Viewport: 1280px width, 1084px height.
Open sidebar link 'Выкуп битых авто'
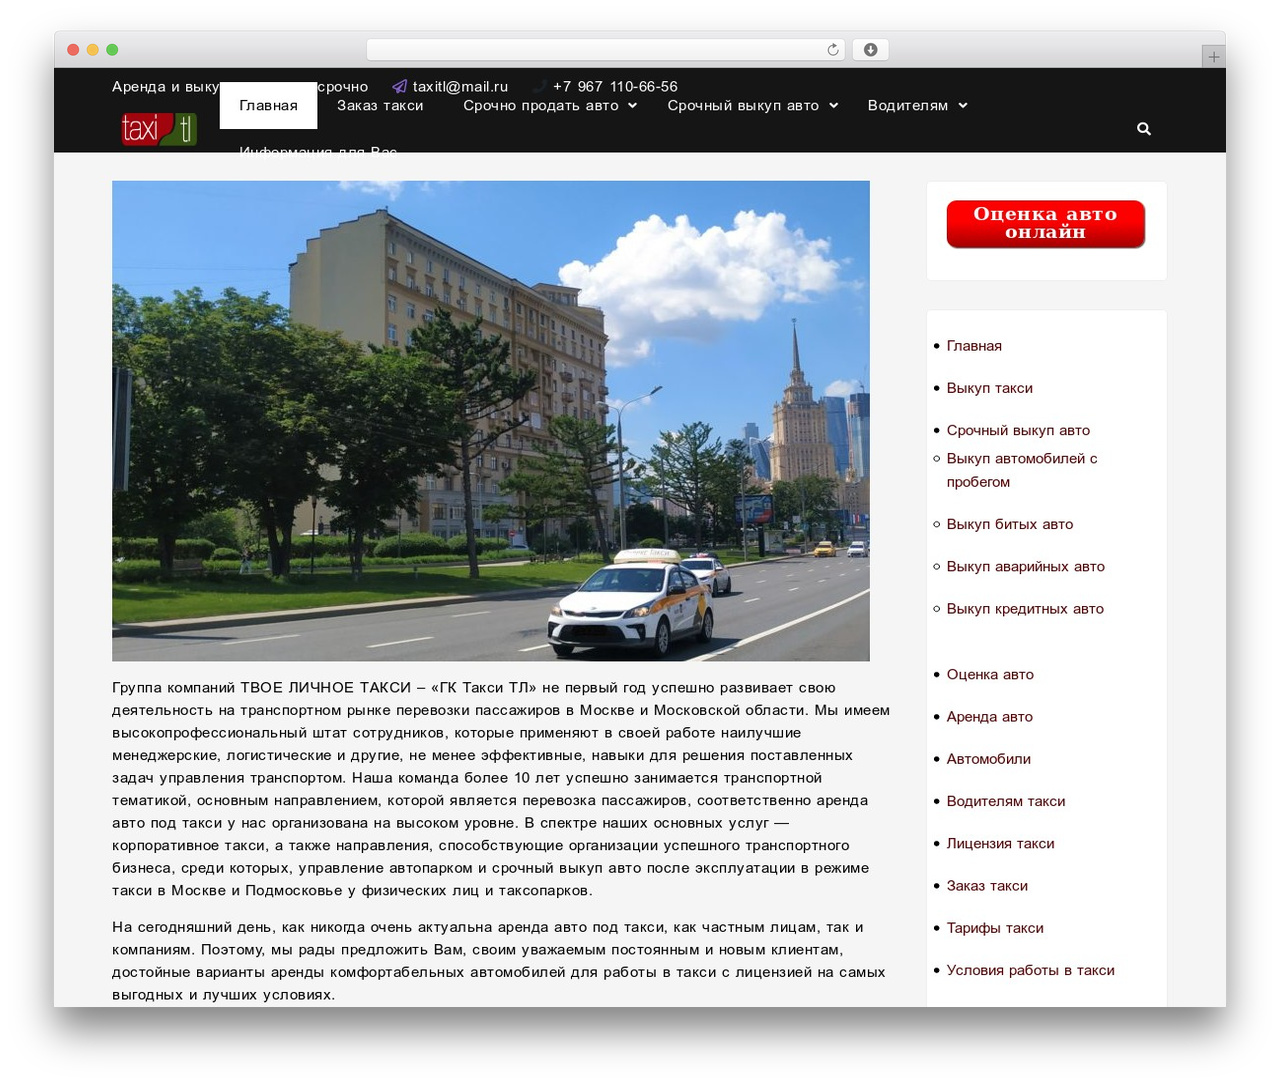point(1010,524)
